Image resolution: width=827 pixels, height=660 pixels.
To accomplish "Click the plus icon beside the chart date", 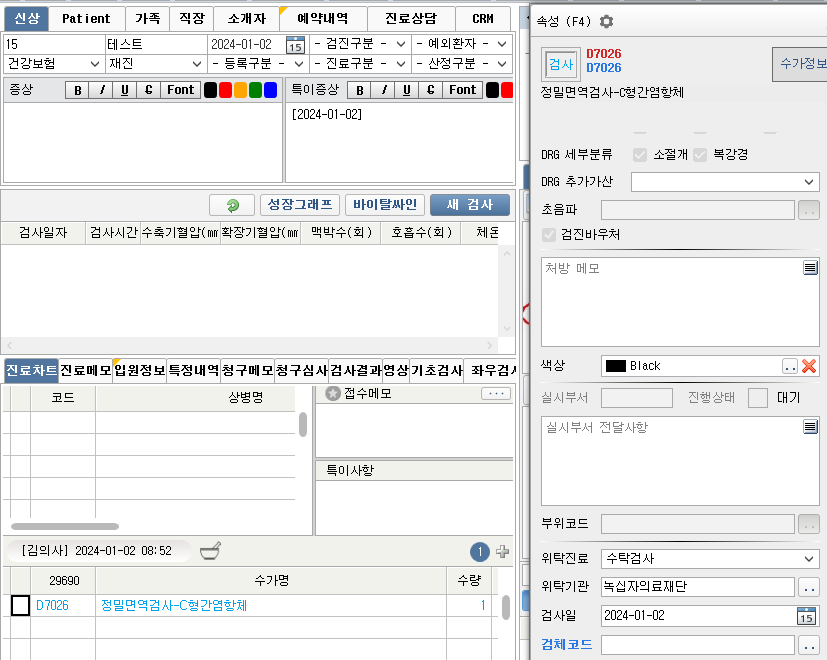I will tap(503, 551).
